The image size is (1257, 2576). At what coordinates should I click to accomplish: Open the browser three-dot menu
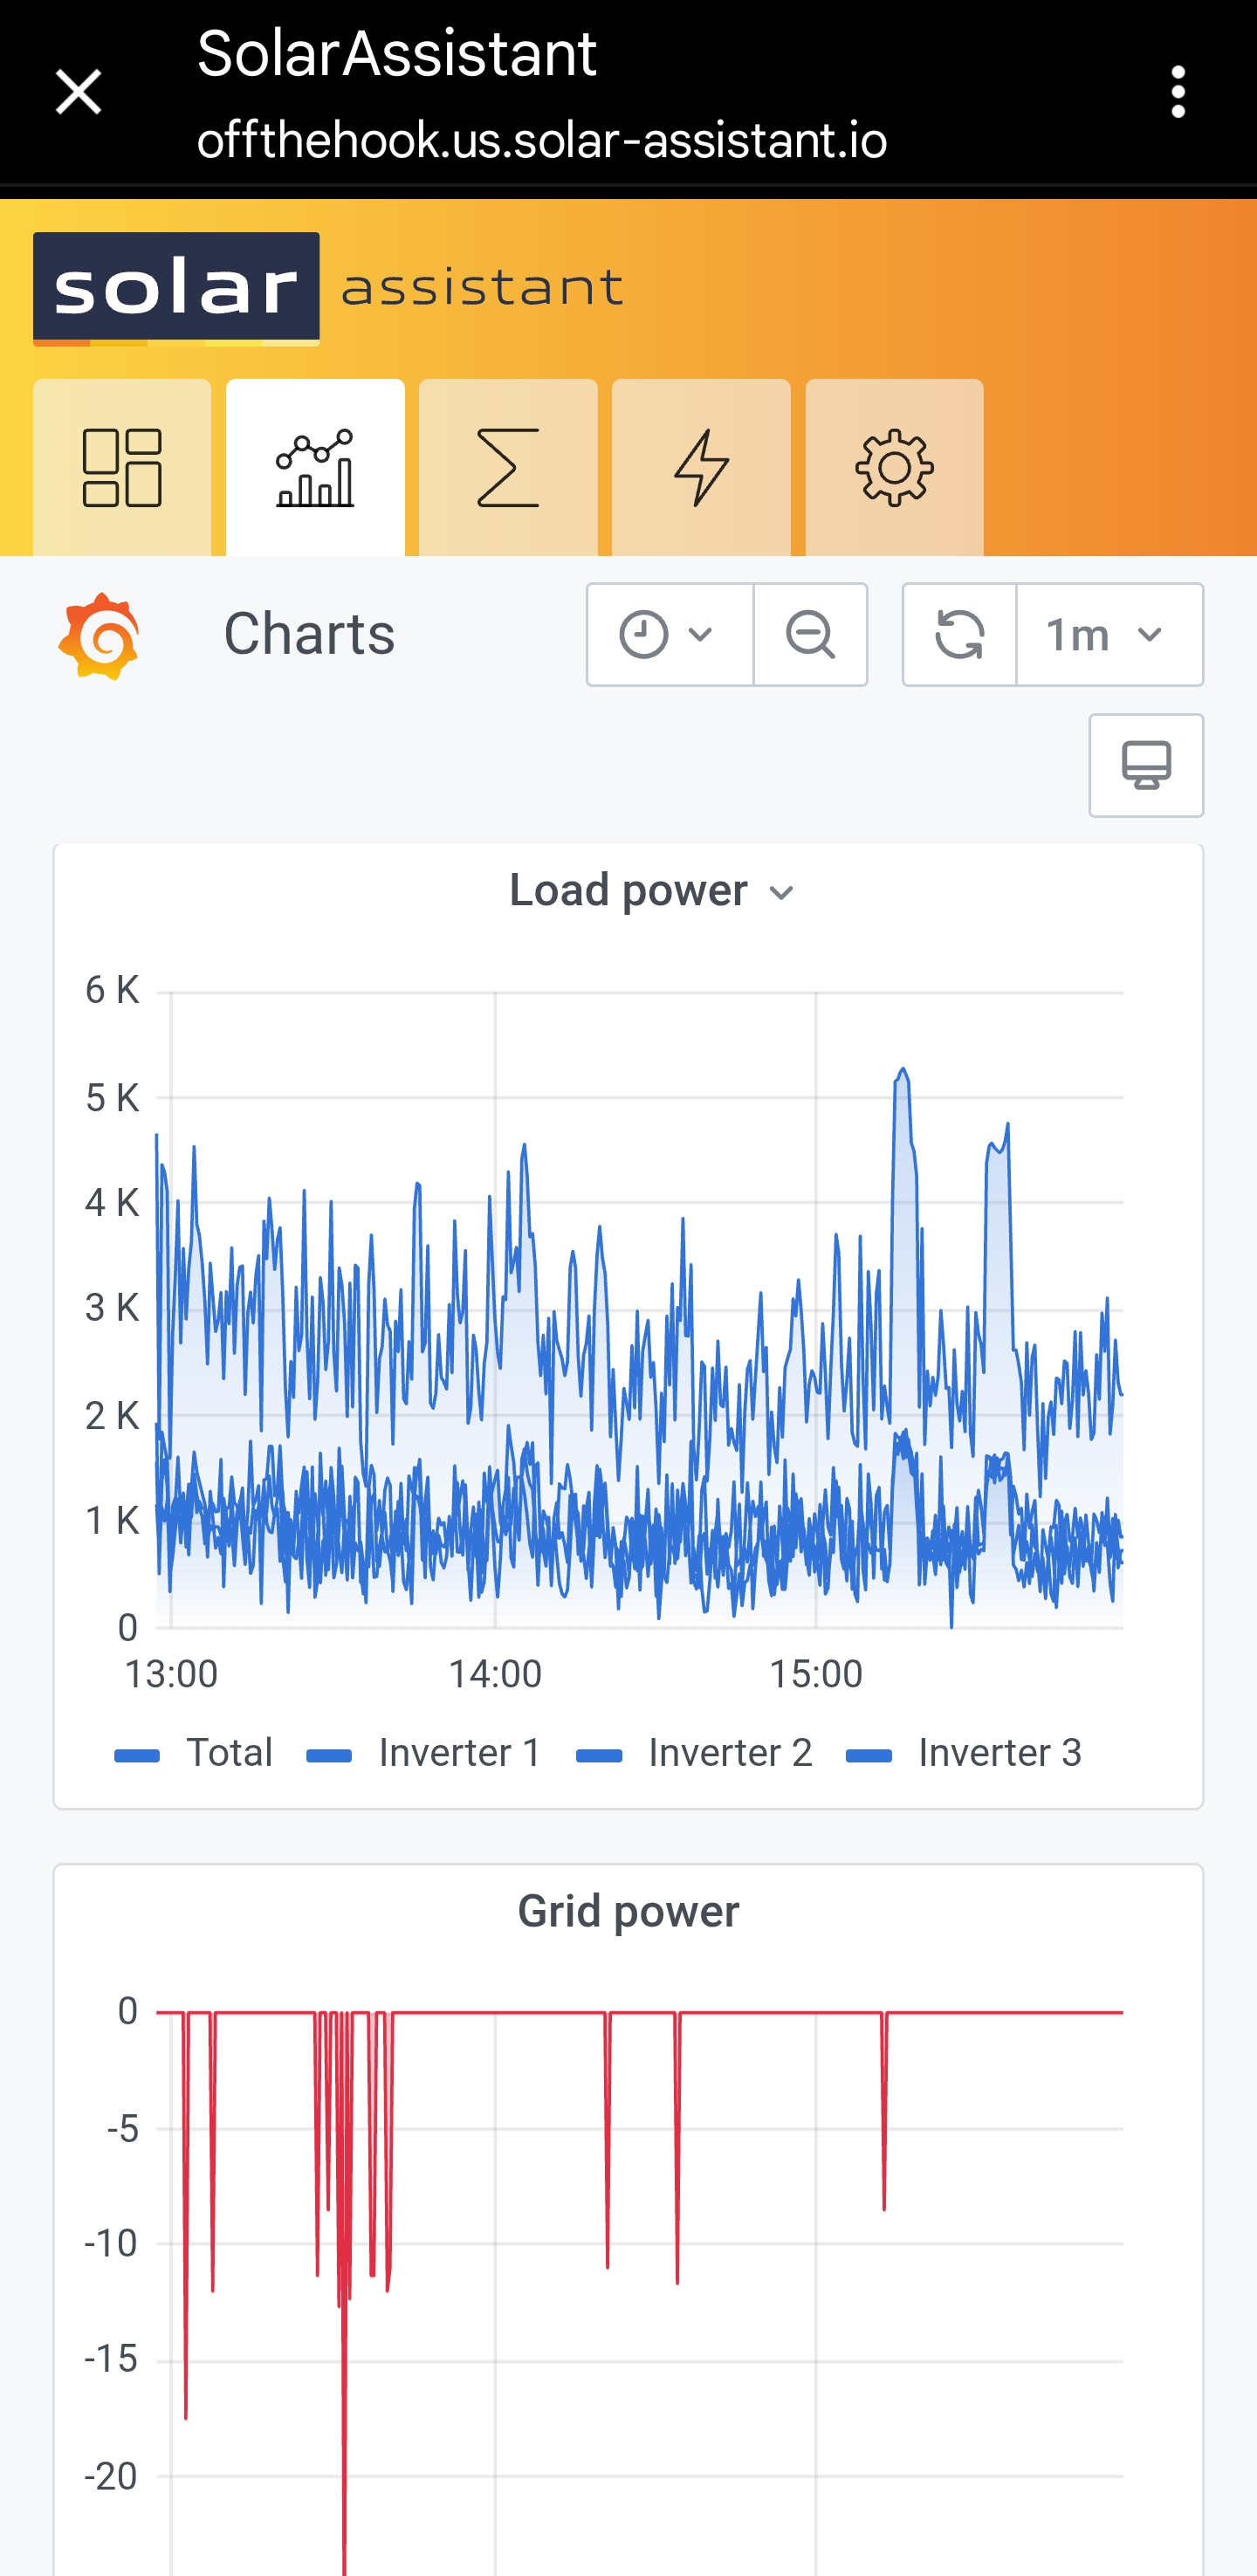[x=1178, y=92]
